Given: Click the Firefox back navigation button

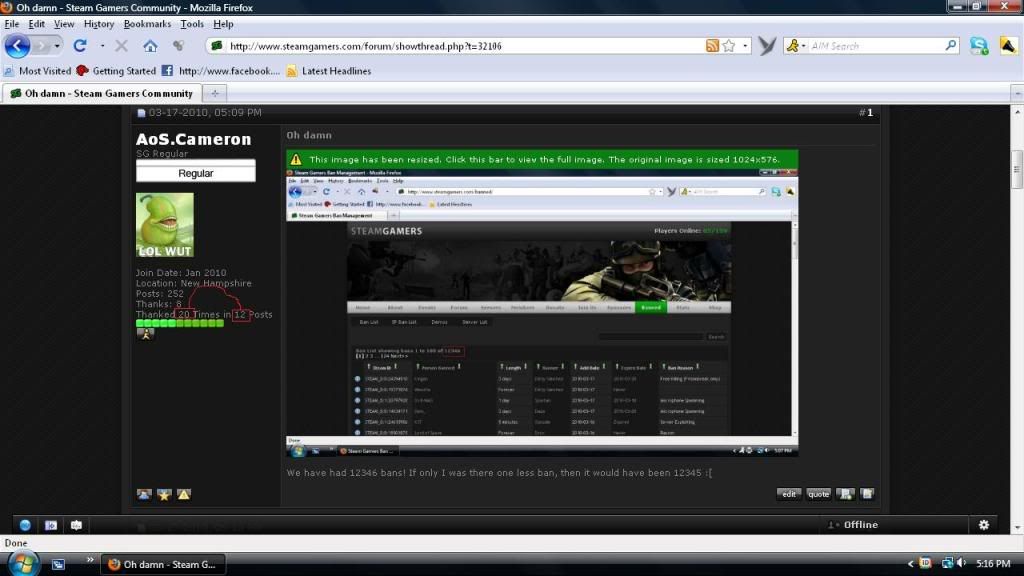Looking at the screenshot, I should pyautogui.click(x=17, y=46).
